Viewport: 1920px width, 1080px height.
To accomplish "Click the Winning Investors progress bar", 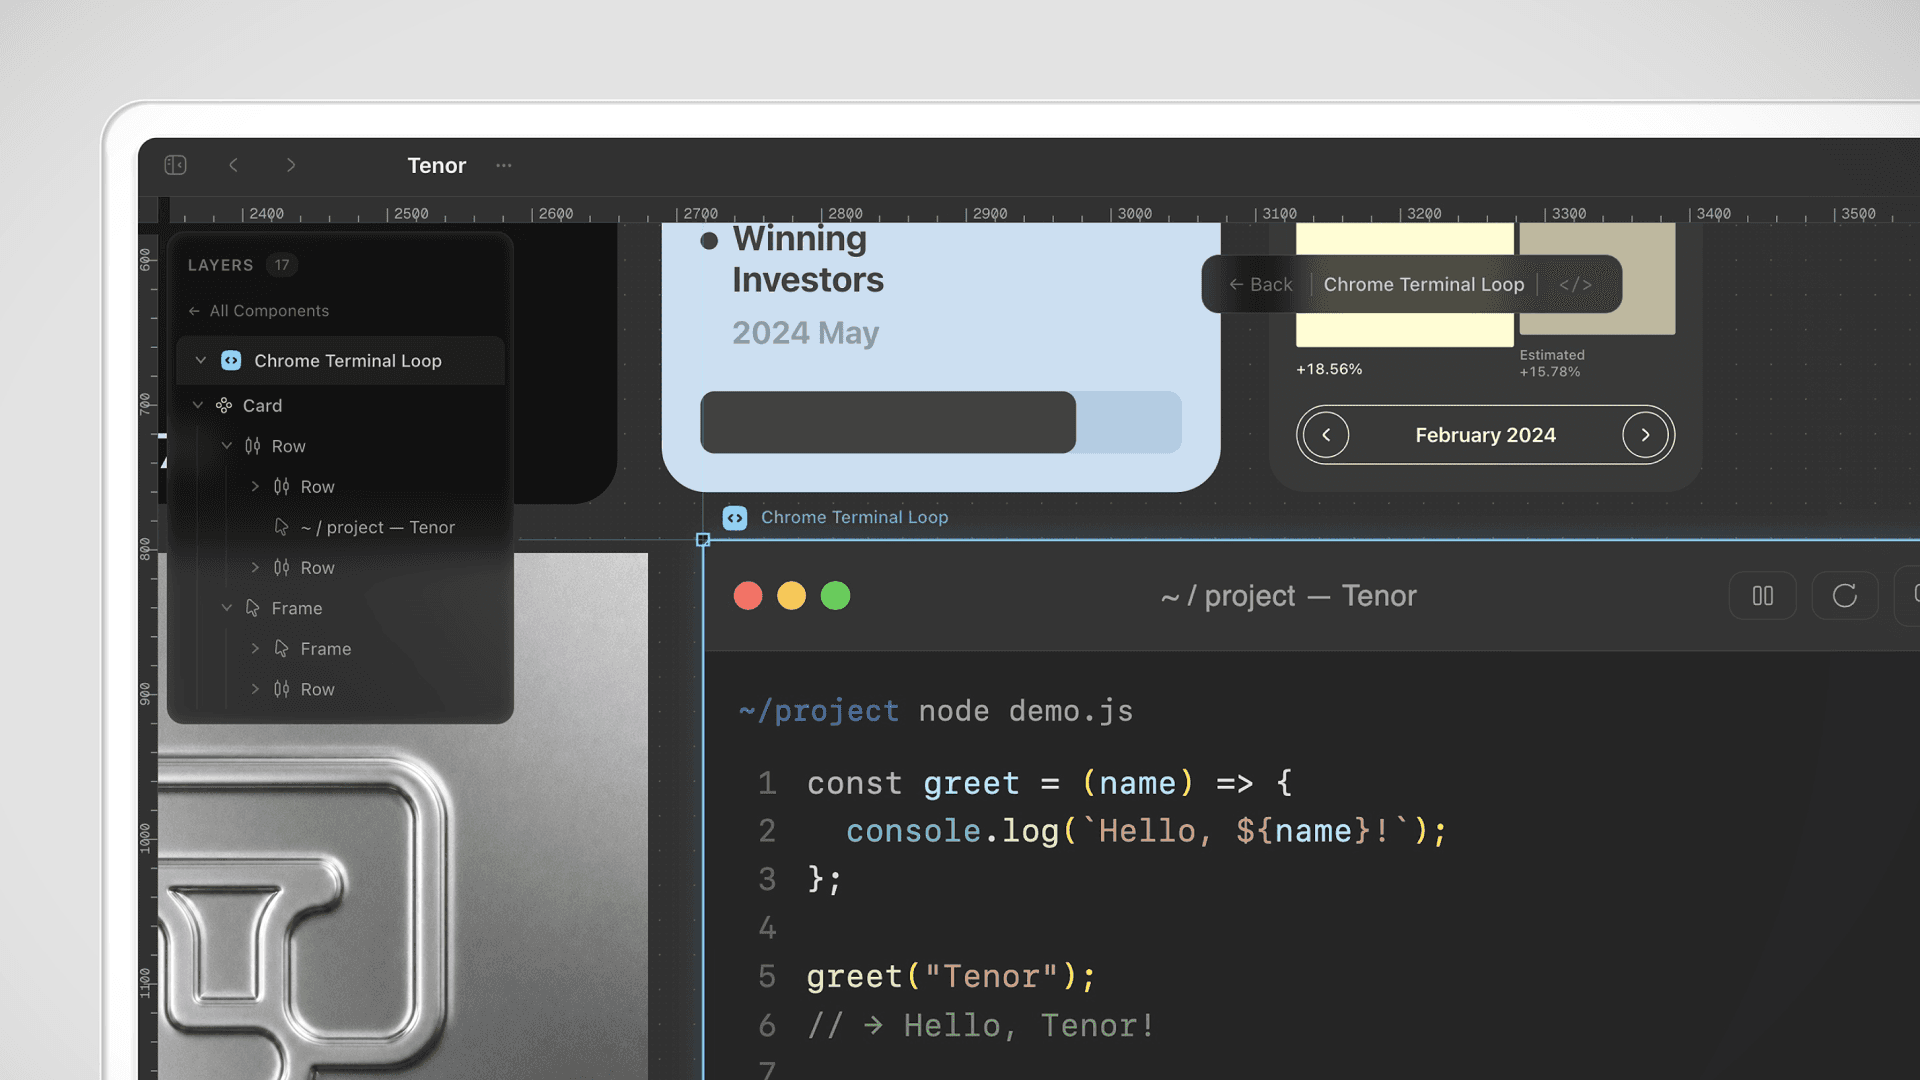I will [x=941, y=422].
